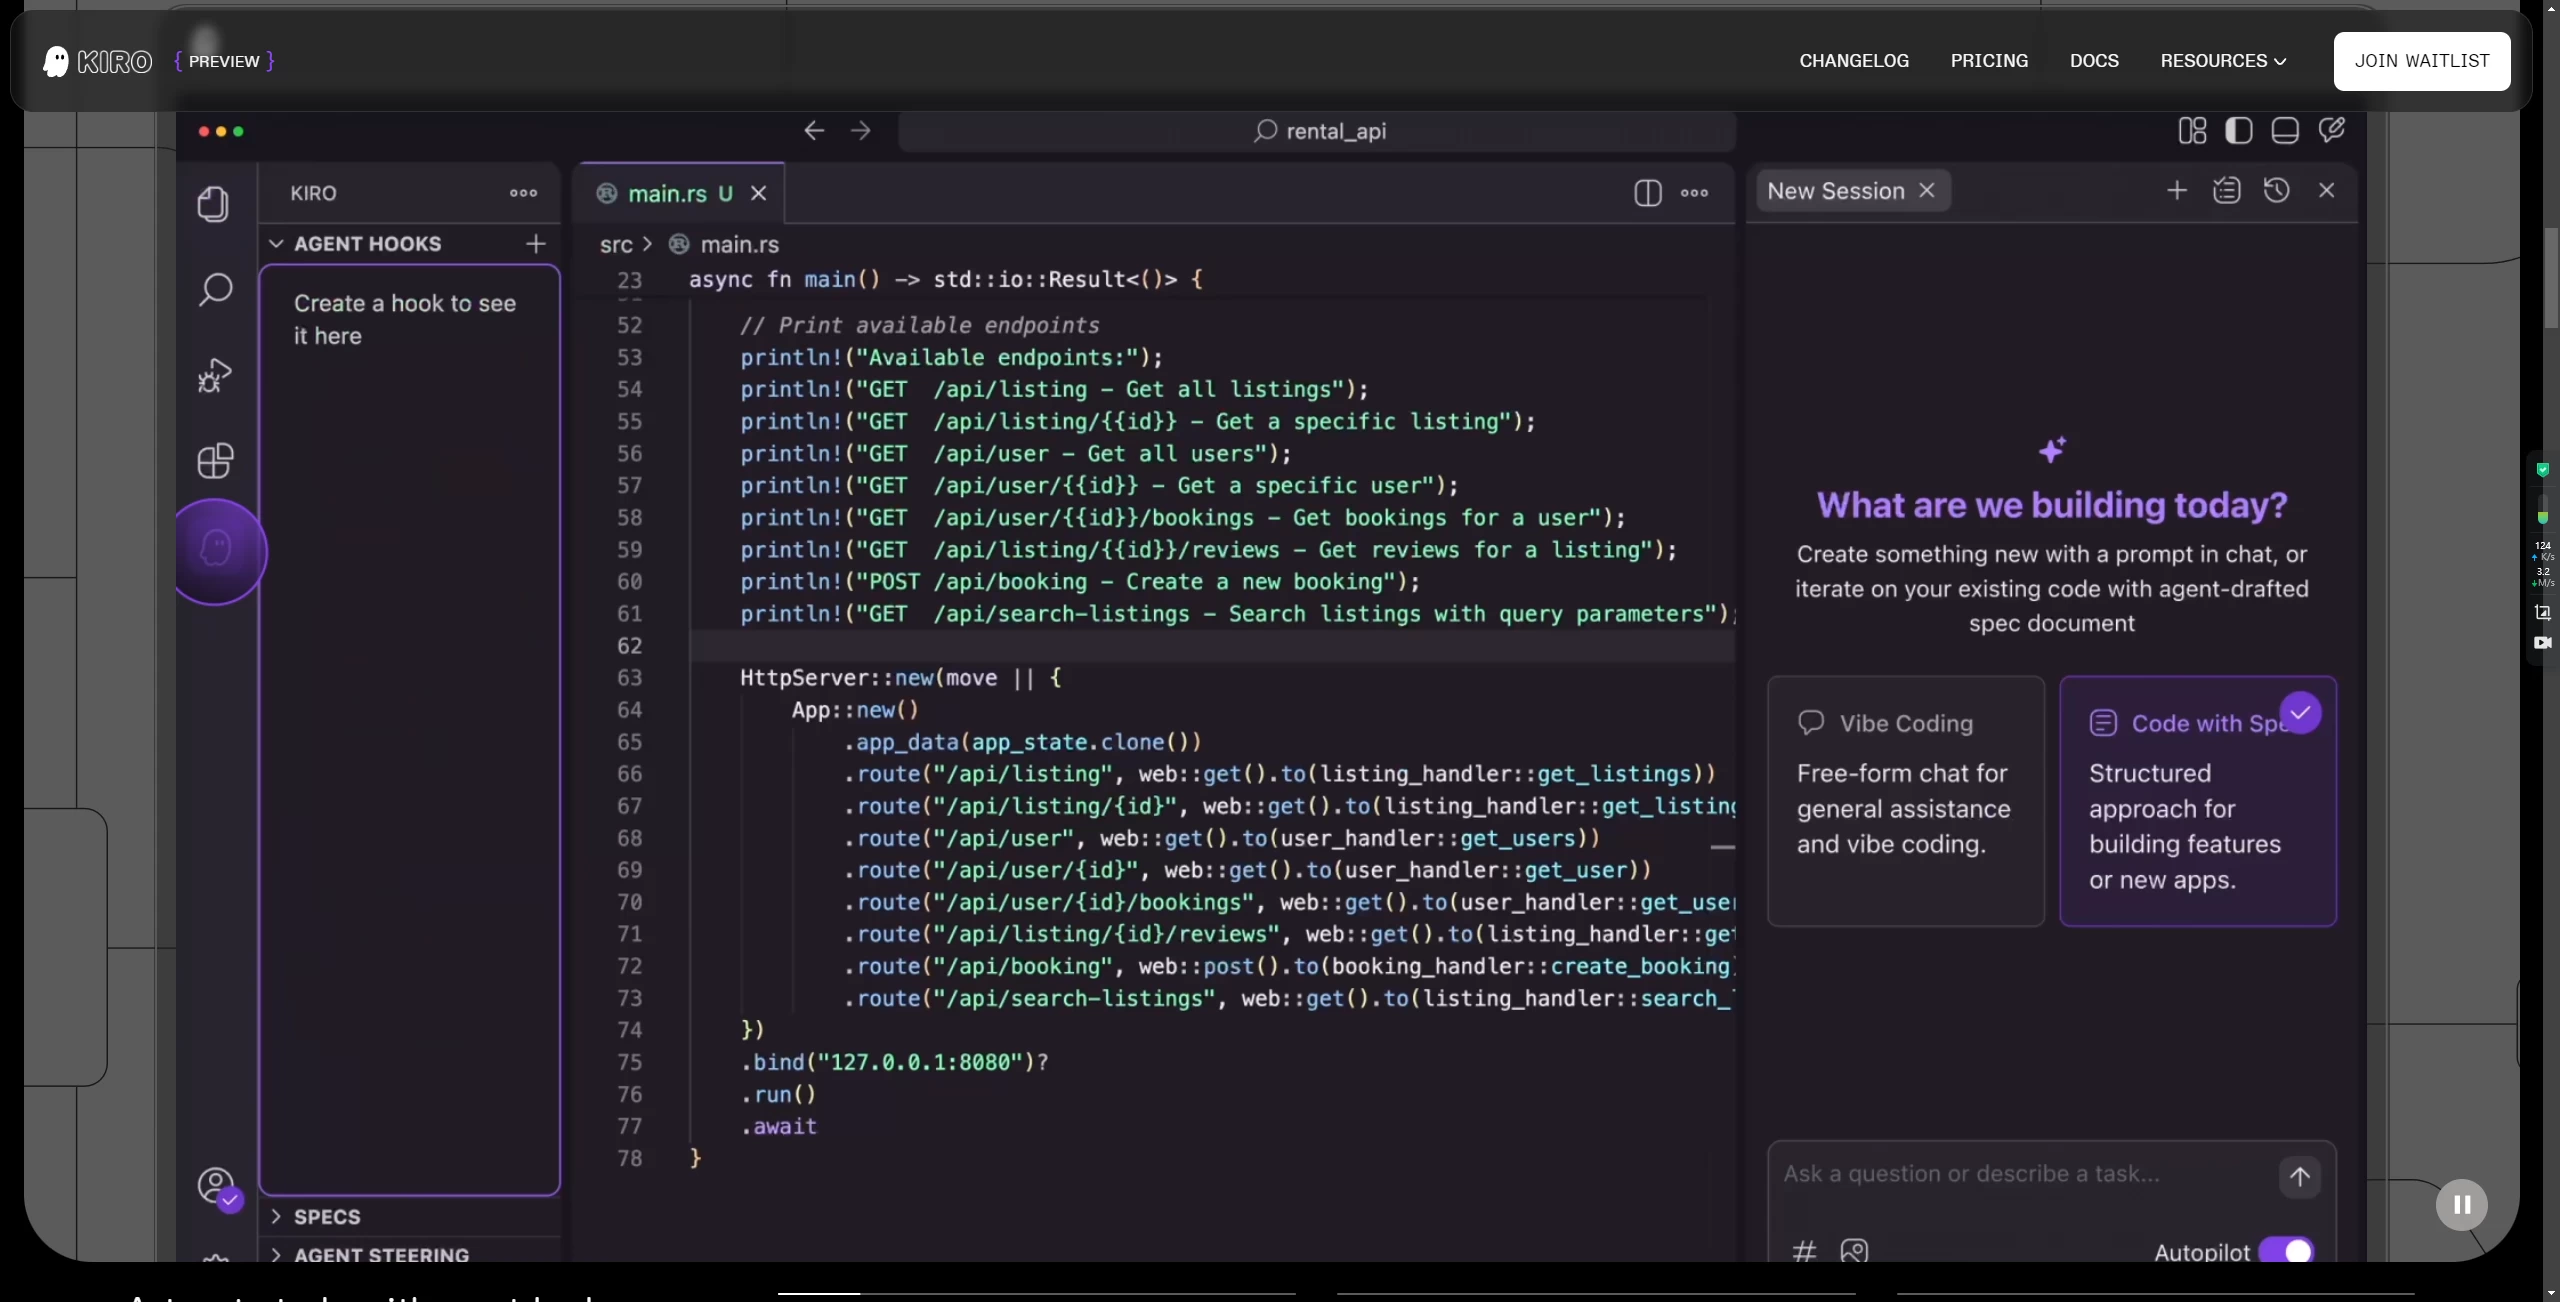Click the first video progress bar segment
Screen dimensions: 2560x1302
[1036, 1293]
